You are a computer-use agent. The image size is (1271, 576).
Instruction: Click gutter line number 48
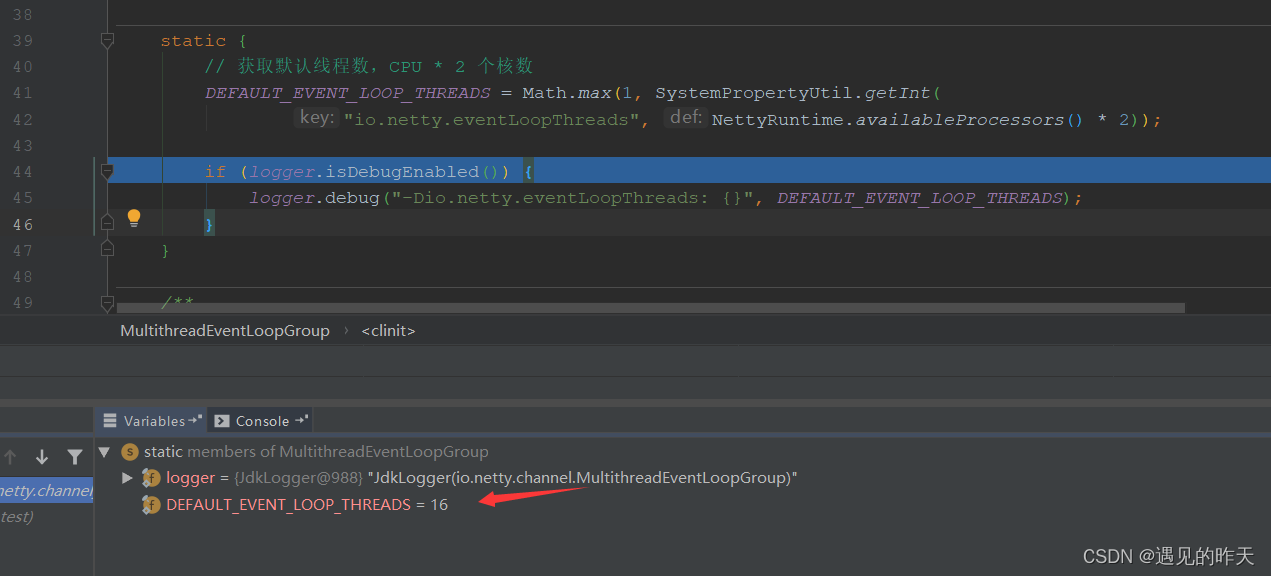coord(22,276)
